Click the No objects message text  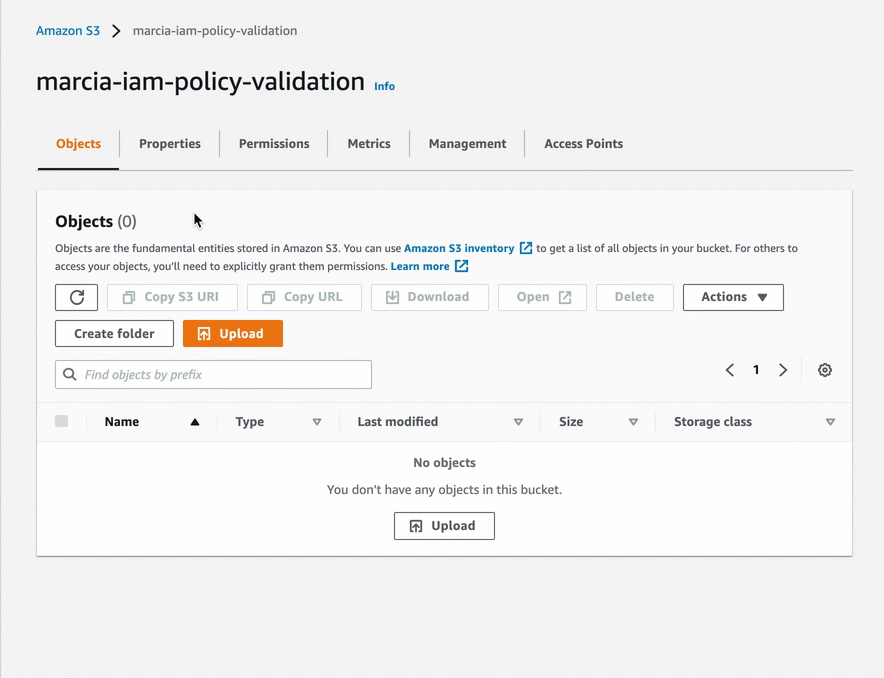(444, 463)
